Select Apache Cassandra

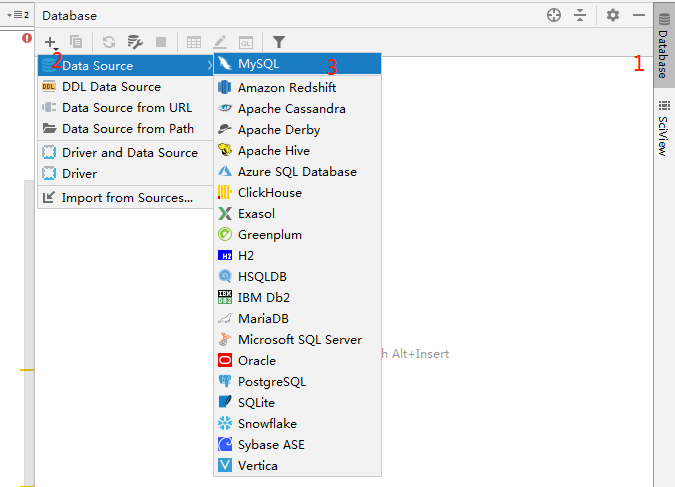[x=297, y=109]
